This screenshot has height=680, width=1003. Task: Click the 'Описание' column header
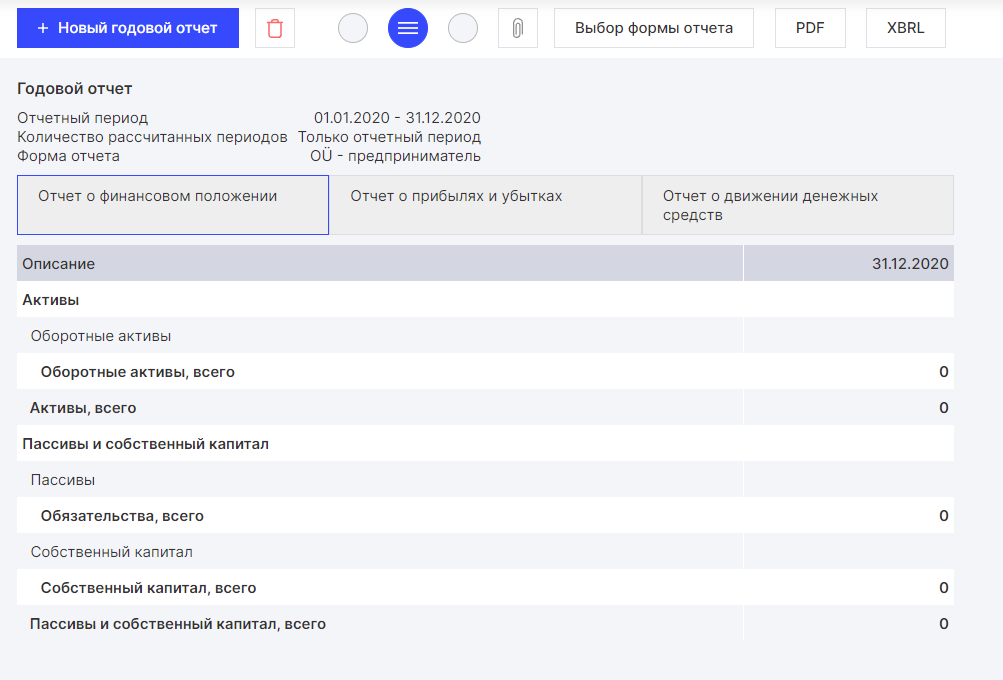(x=380, y=264)
